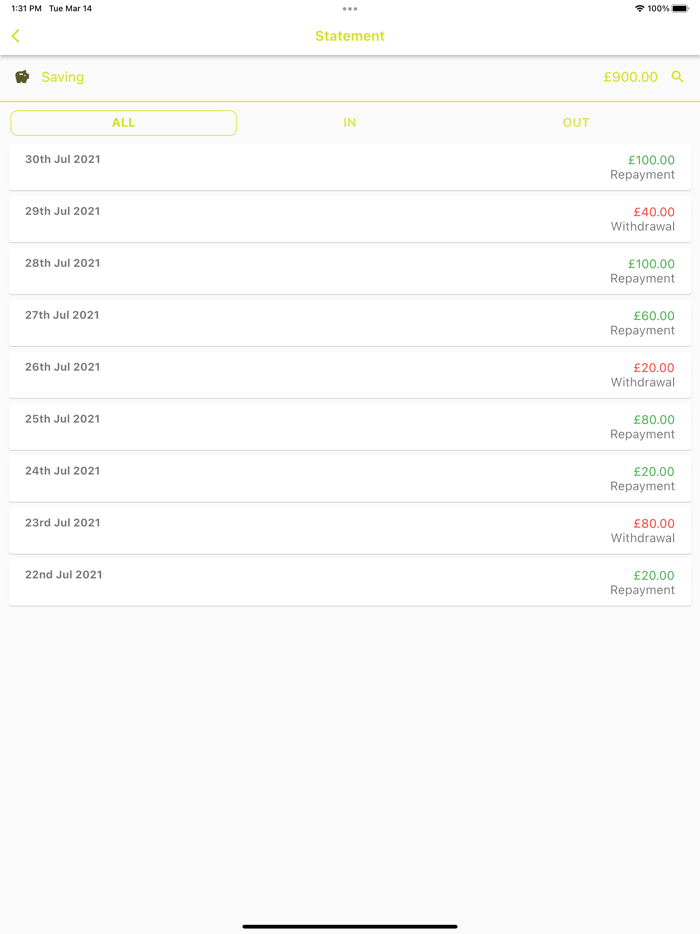This screenshot has width=700, height=934.
Task: Tap the Saving piggy bank icon
Action: (22, 77)
